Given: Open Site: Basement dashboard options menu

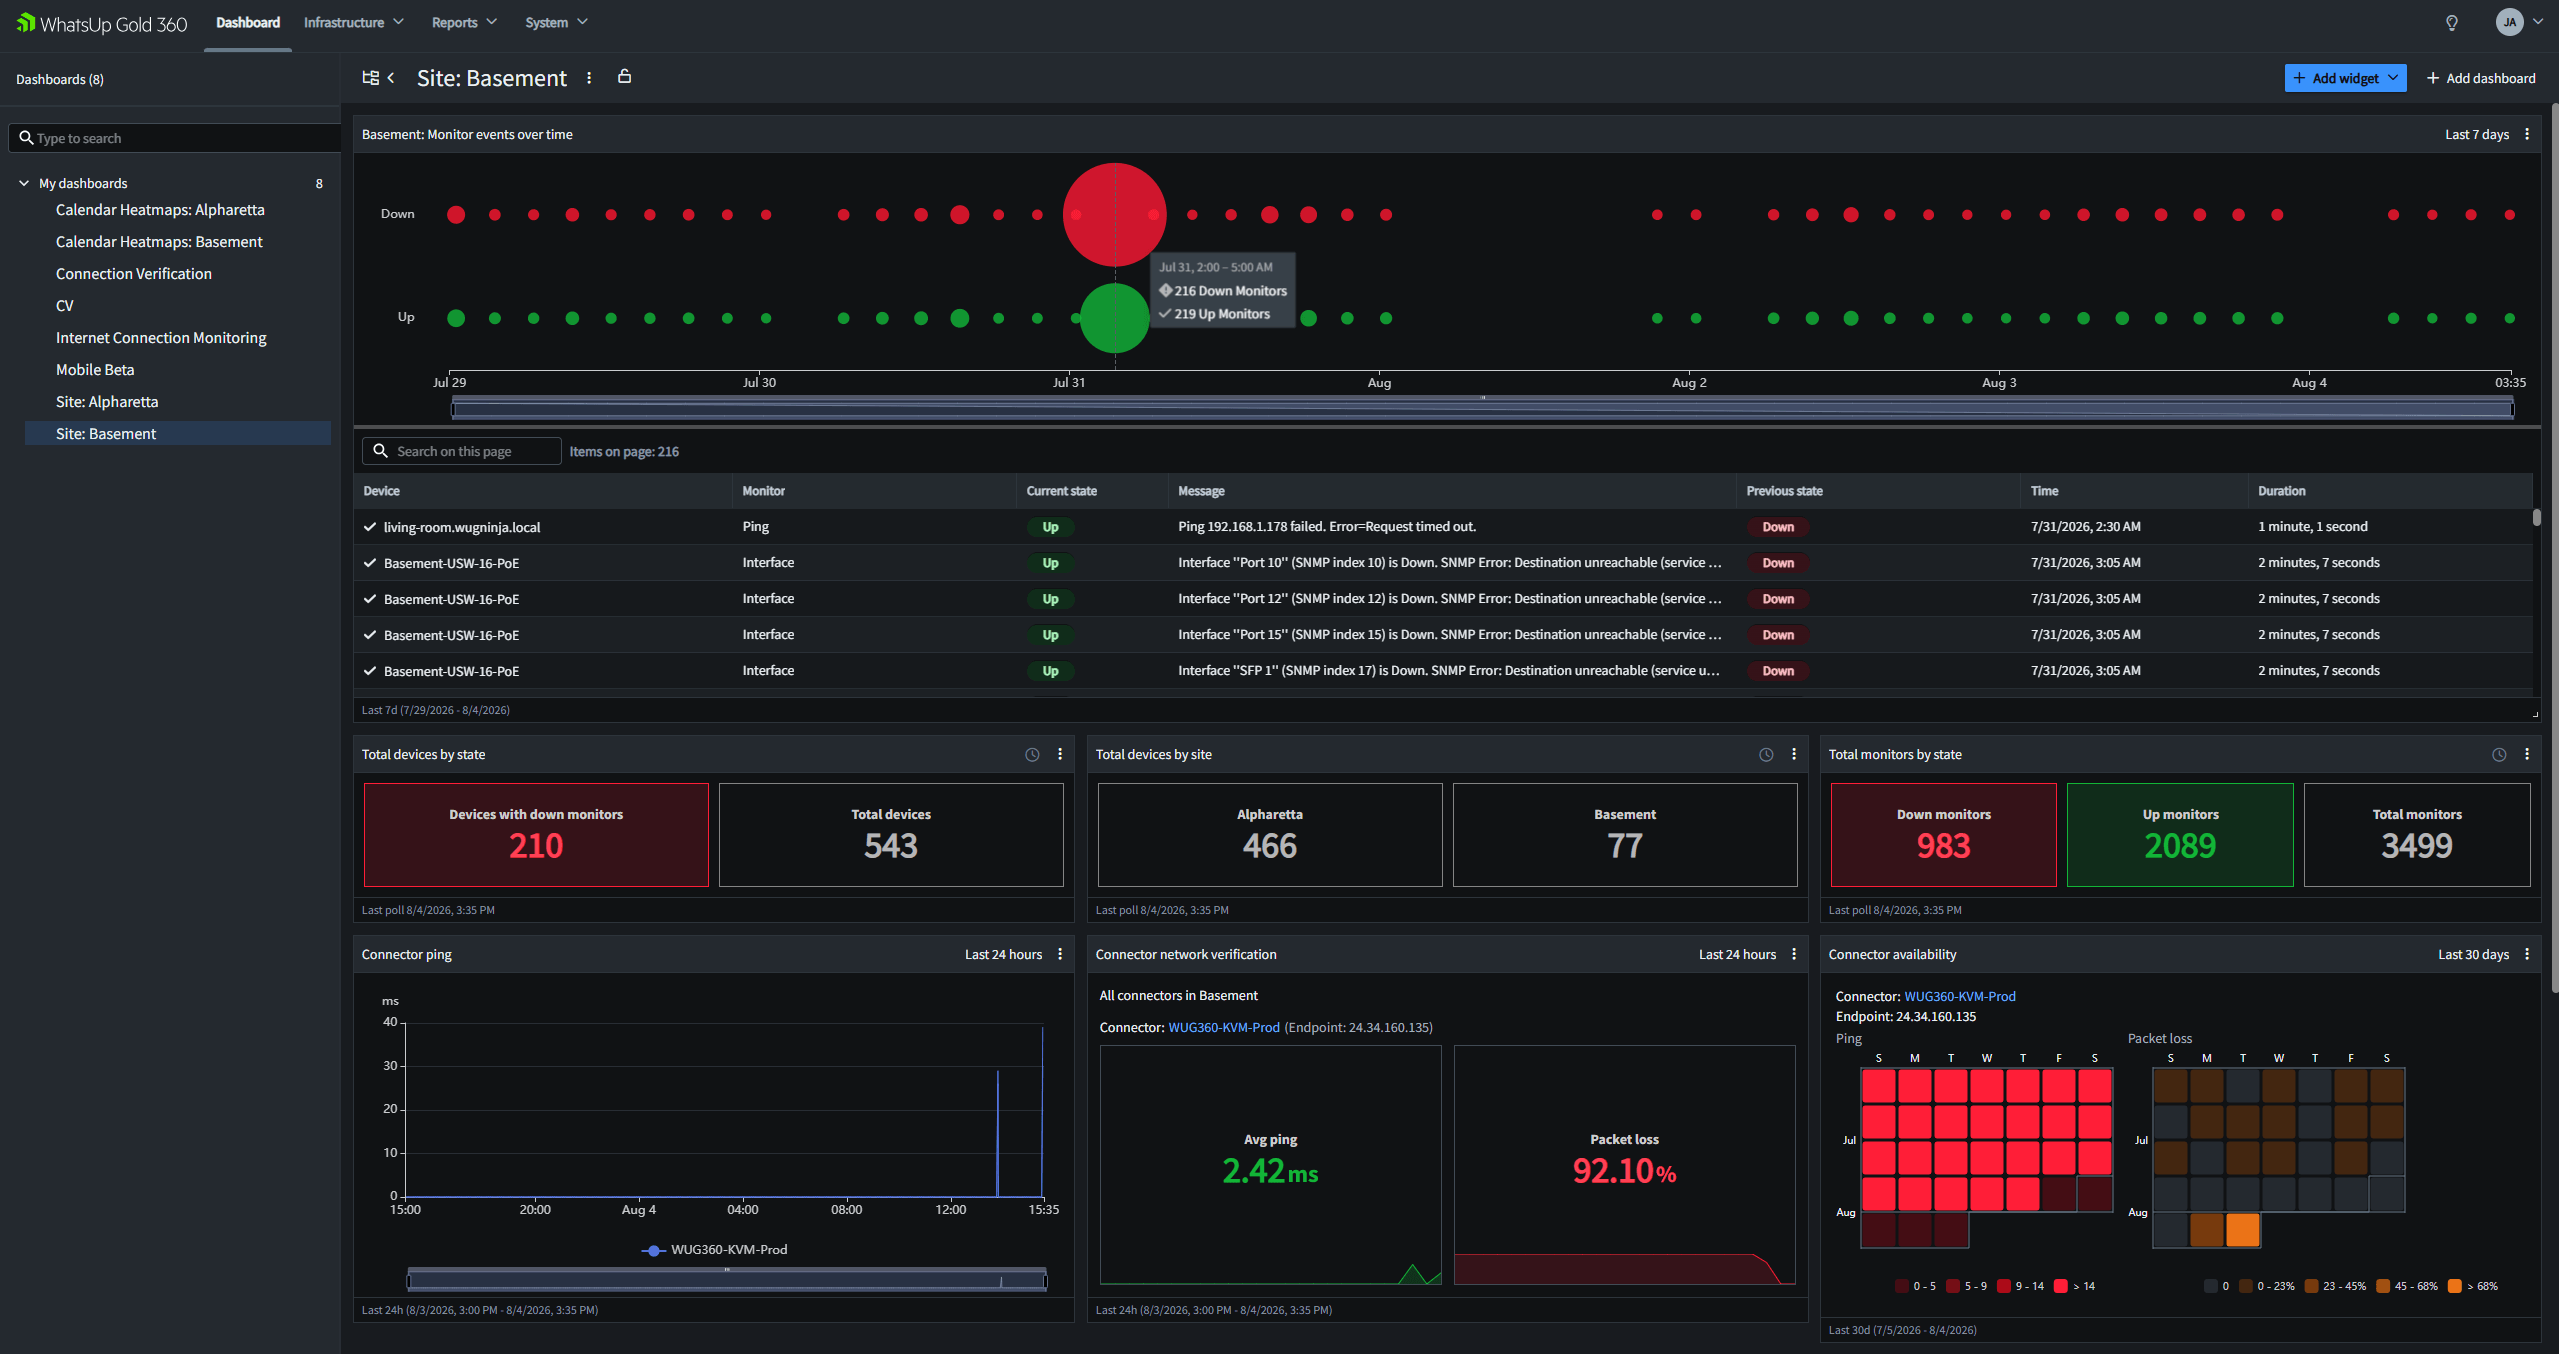Looking at the screenshot, I should [x=589, y=78].
